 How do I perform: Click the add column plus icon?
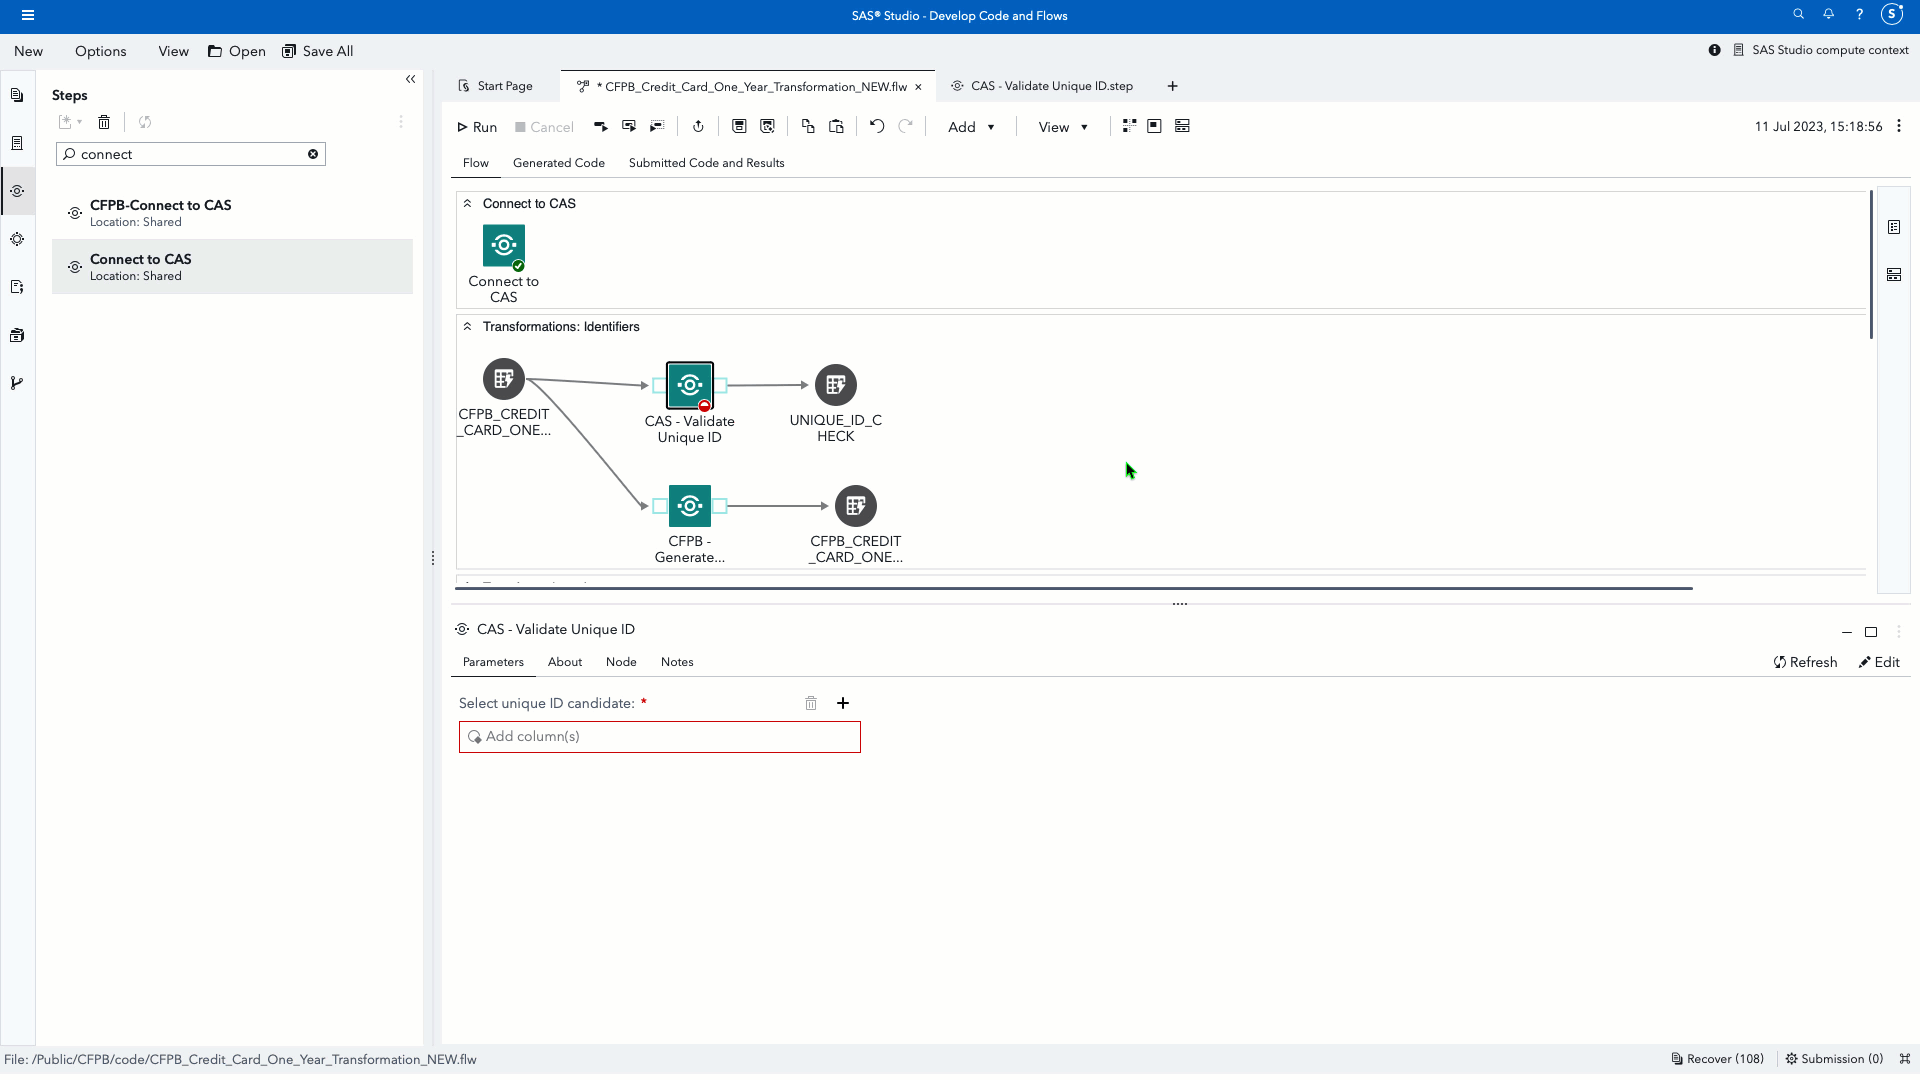point(843,703)
